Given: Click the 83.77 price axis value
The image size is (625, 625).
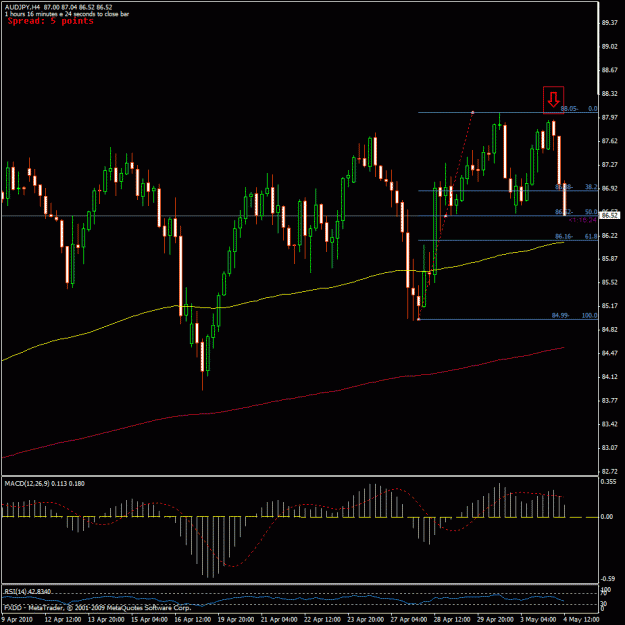Looking at the screenshot, I should coord(609,400).
